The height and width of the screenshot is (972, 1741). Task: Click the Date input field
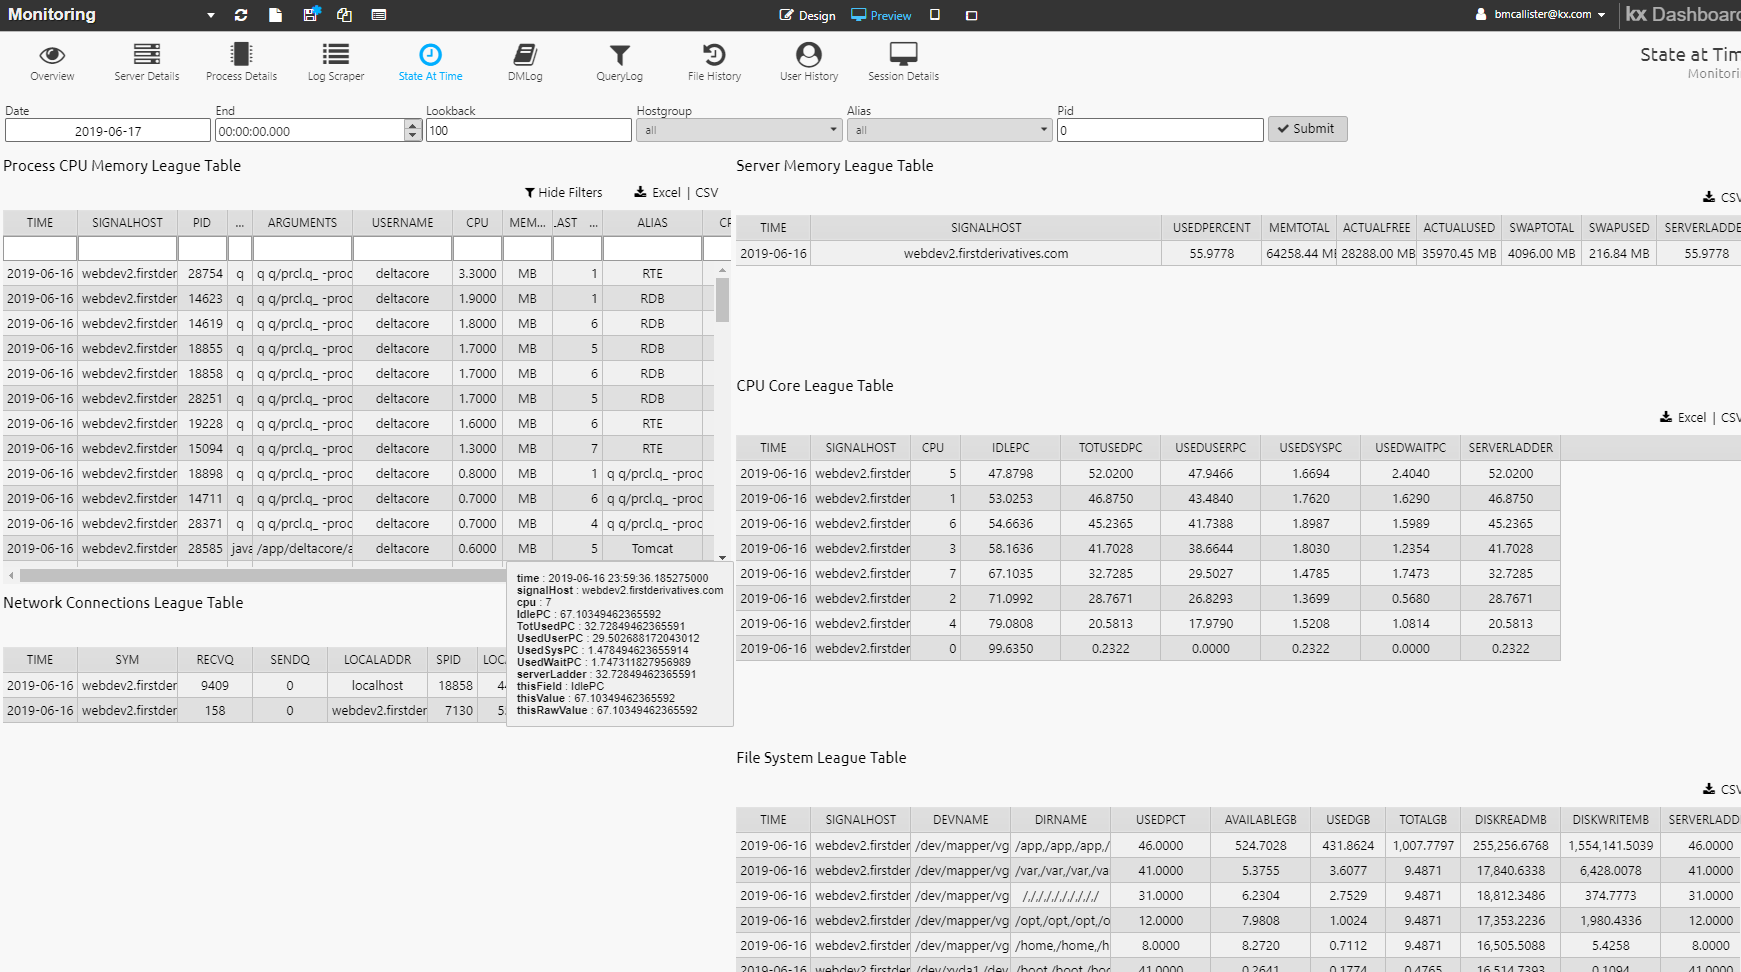tap(108, 131)
